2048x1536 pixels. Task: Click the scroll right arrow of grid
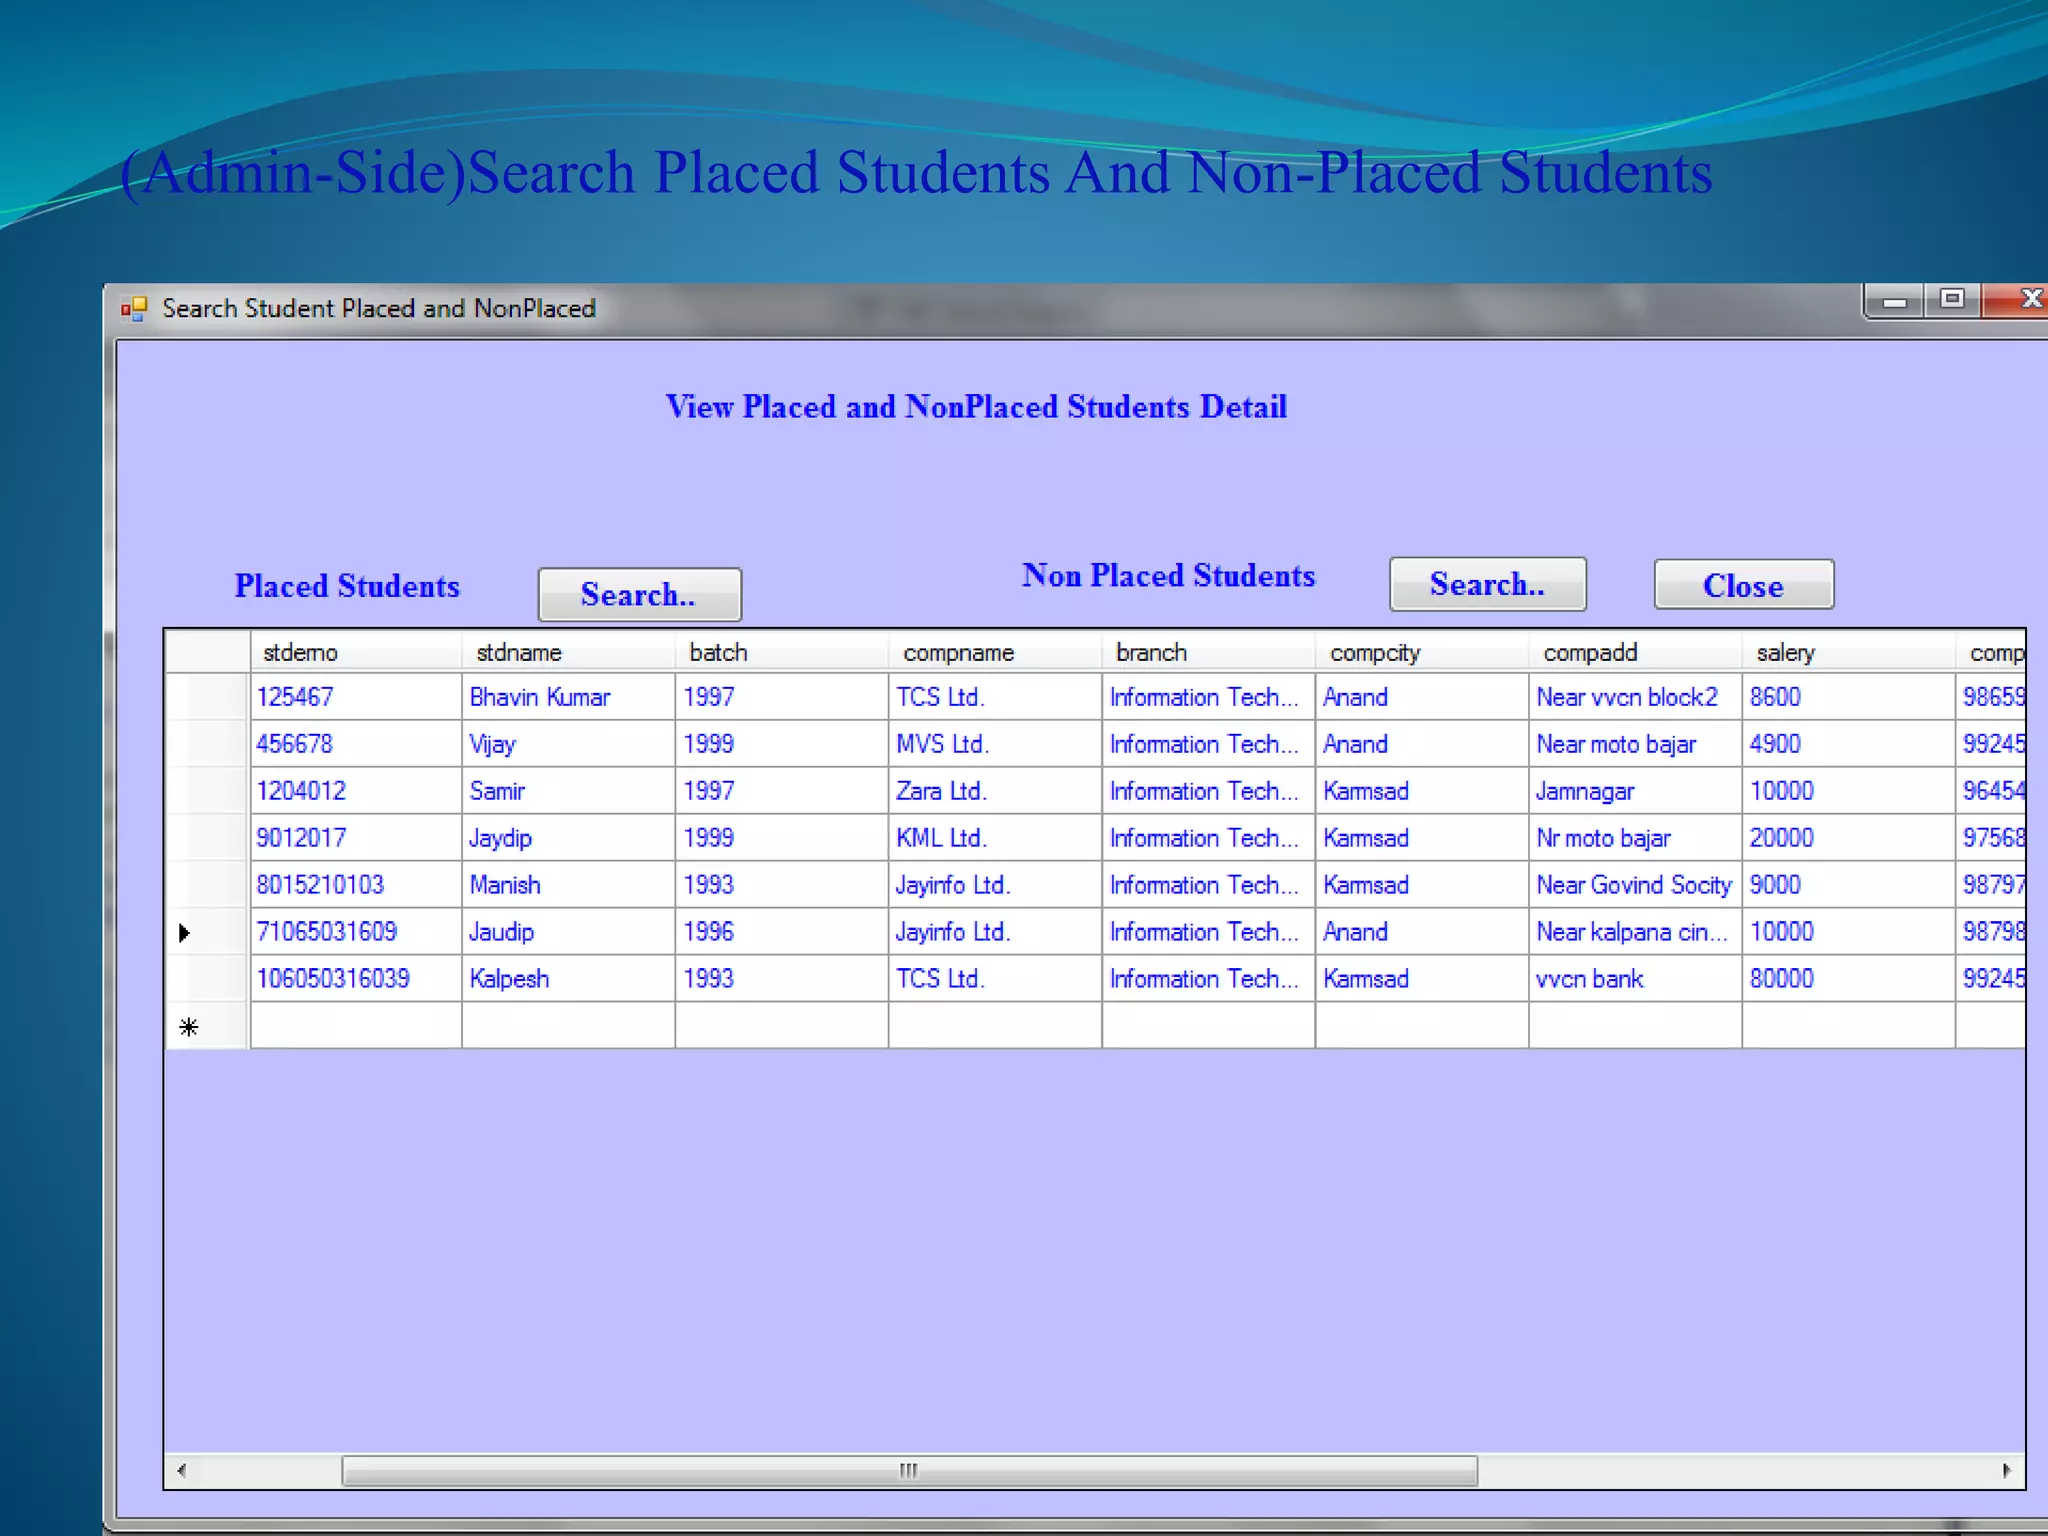tap(2006, 1470)
